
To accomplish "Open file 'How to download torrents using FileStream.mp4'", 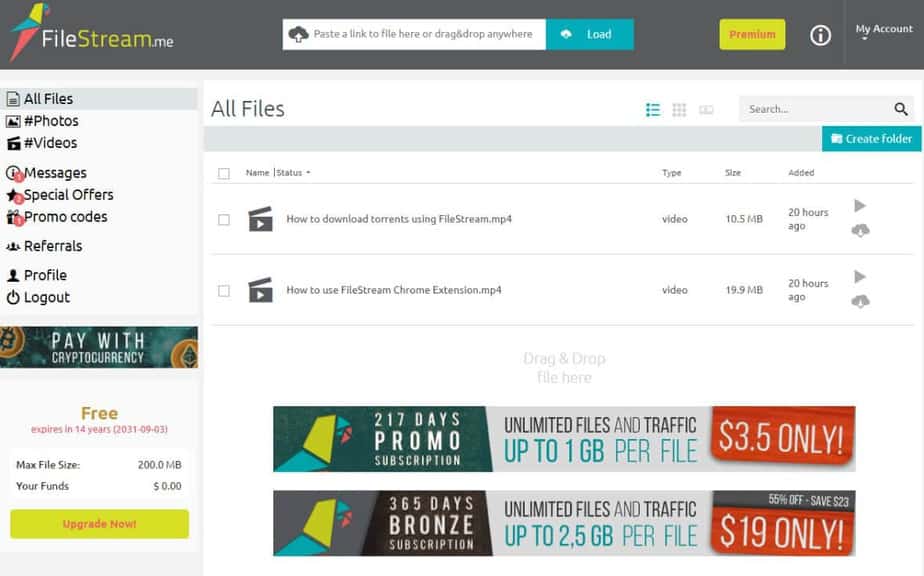I will pos(399,219).
